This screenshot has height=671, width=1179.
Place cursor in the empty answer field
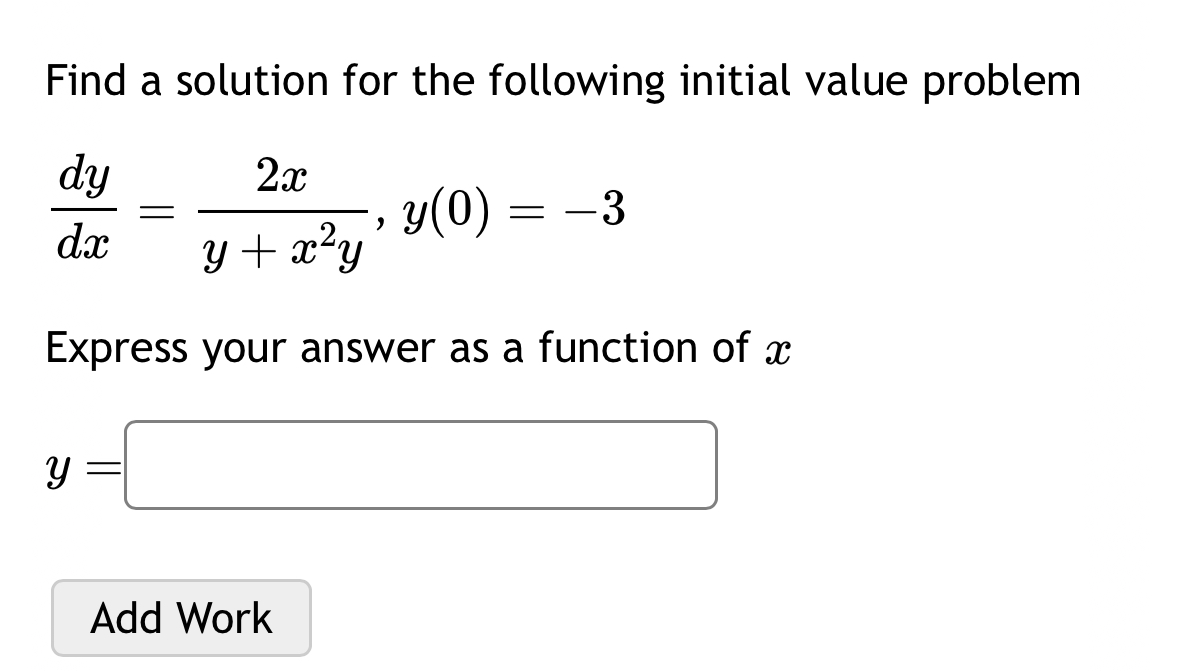pyautogui.click(x=420, y=464)
